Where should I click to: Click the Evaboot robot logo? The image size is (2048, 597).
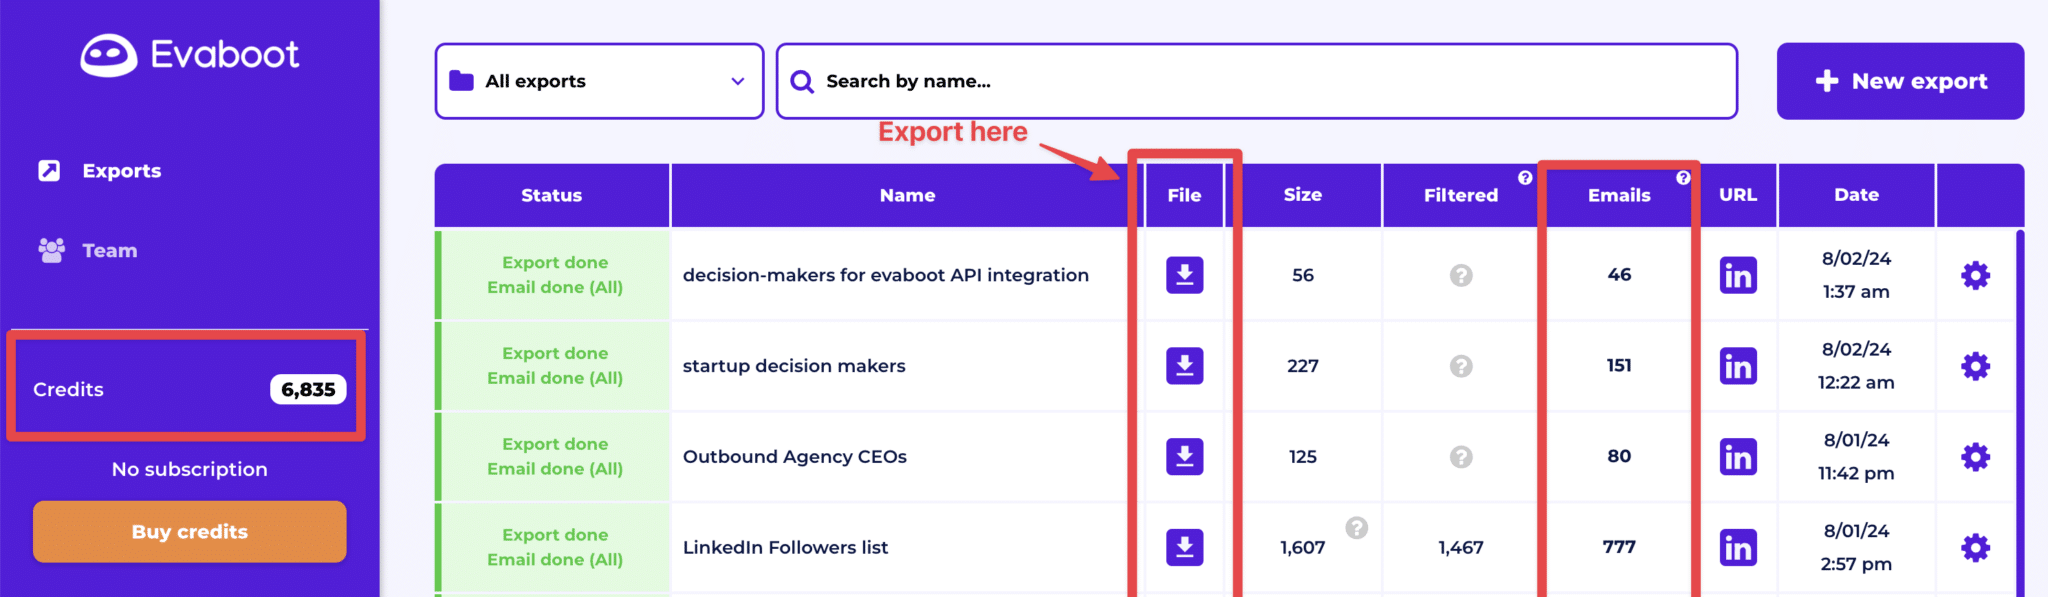[x=110, y=55]
